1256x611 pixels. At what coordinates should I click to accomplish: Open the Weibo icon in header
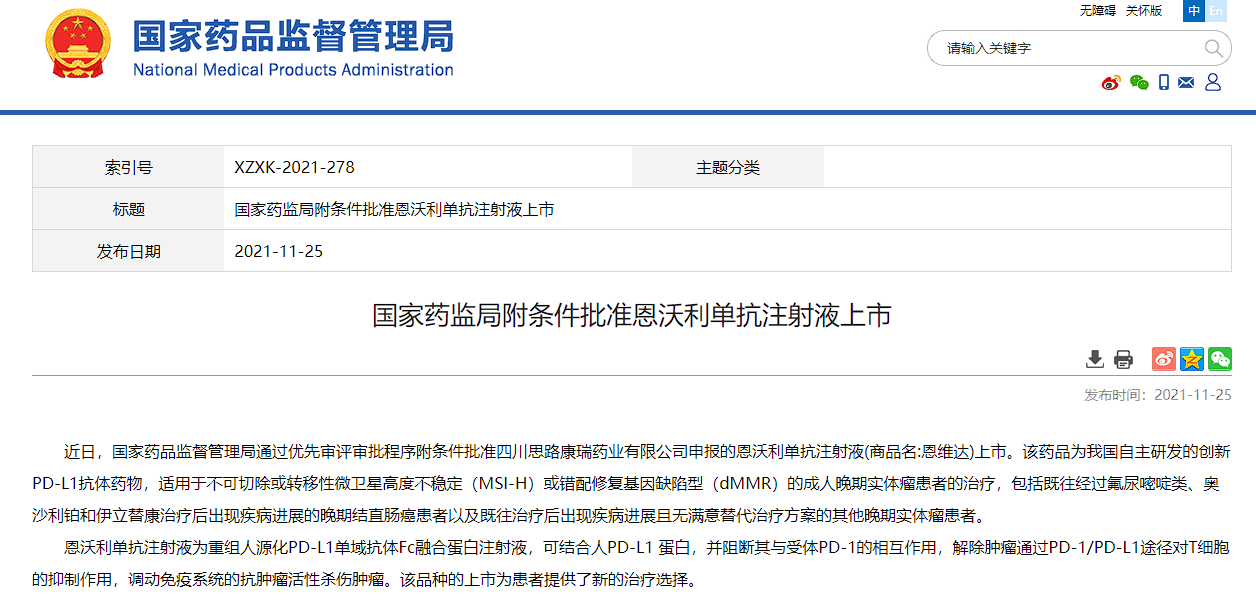1111,82
